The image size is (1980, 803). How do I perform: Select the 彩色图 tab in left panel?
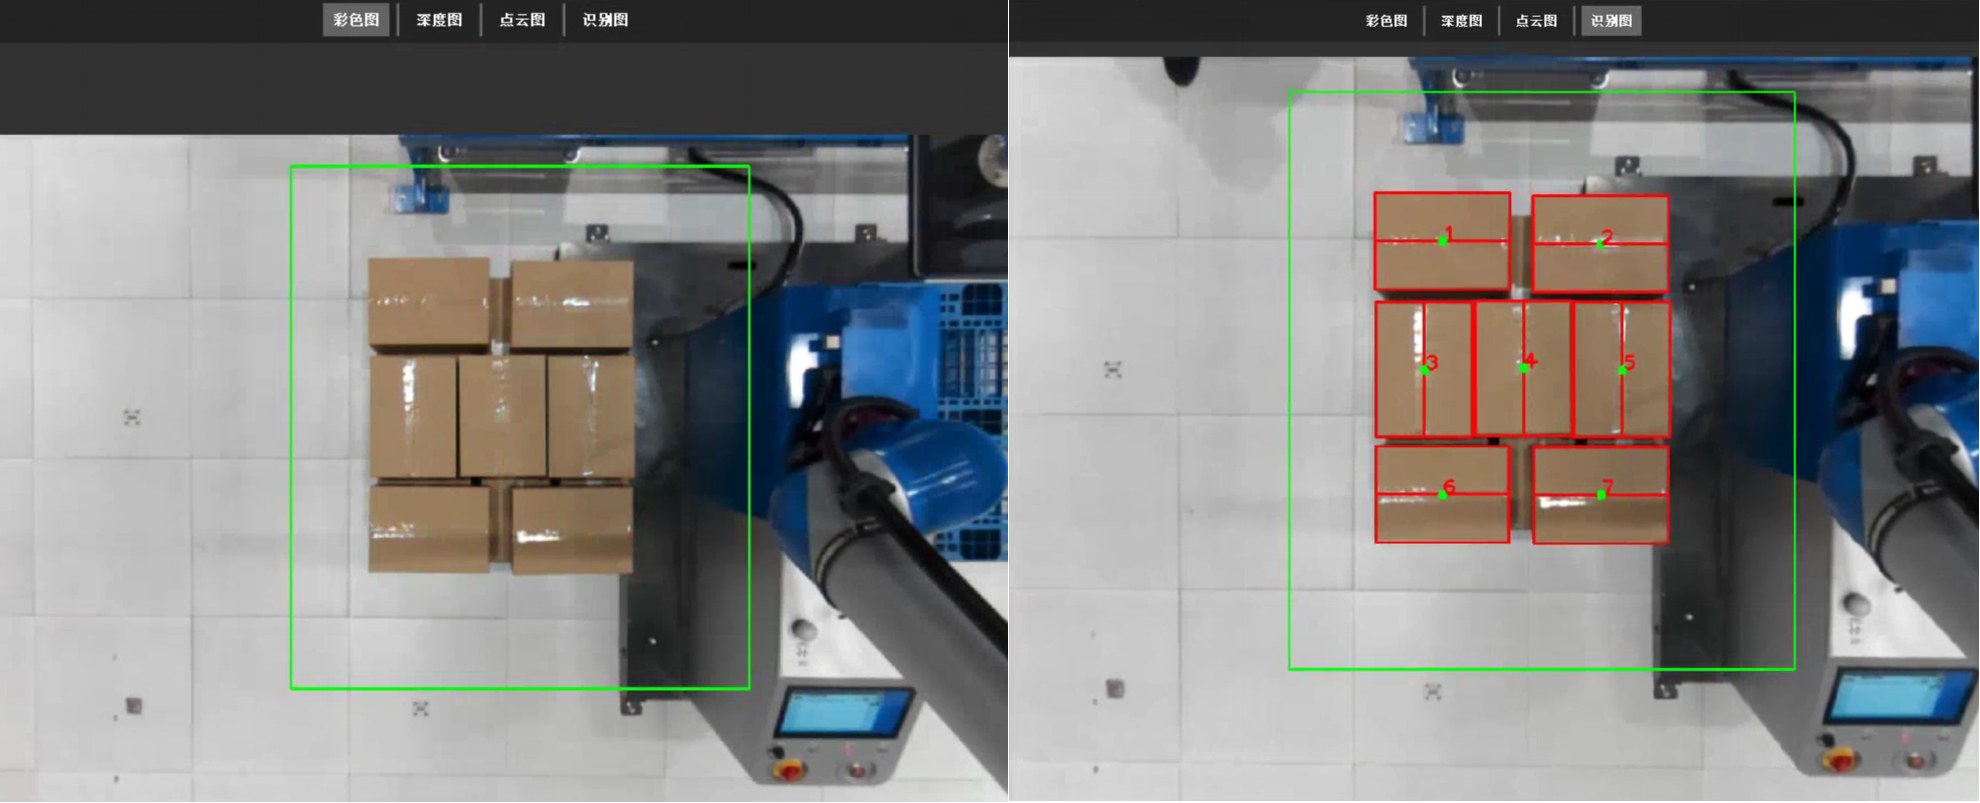point(356,20)
